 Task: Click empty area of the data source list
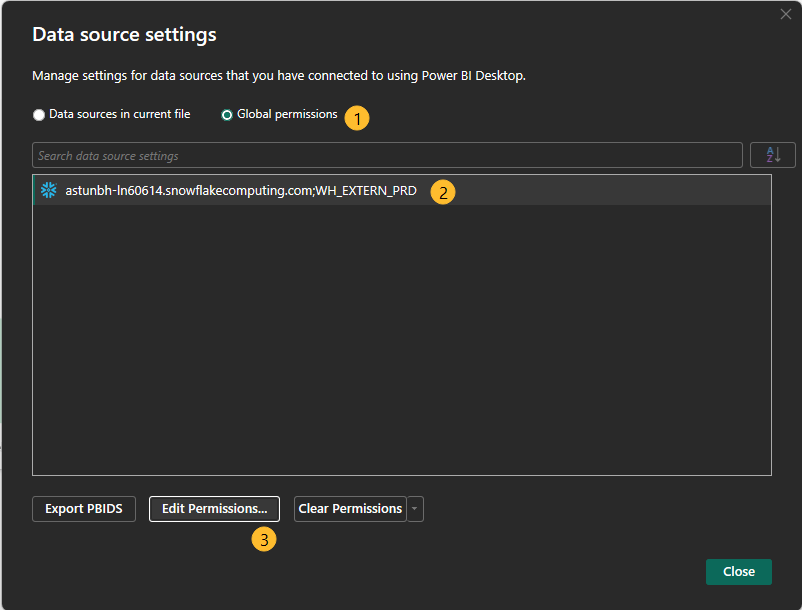[x=400, y=340]
